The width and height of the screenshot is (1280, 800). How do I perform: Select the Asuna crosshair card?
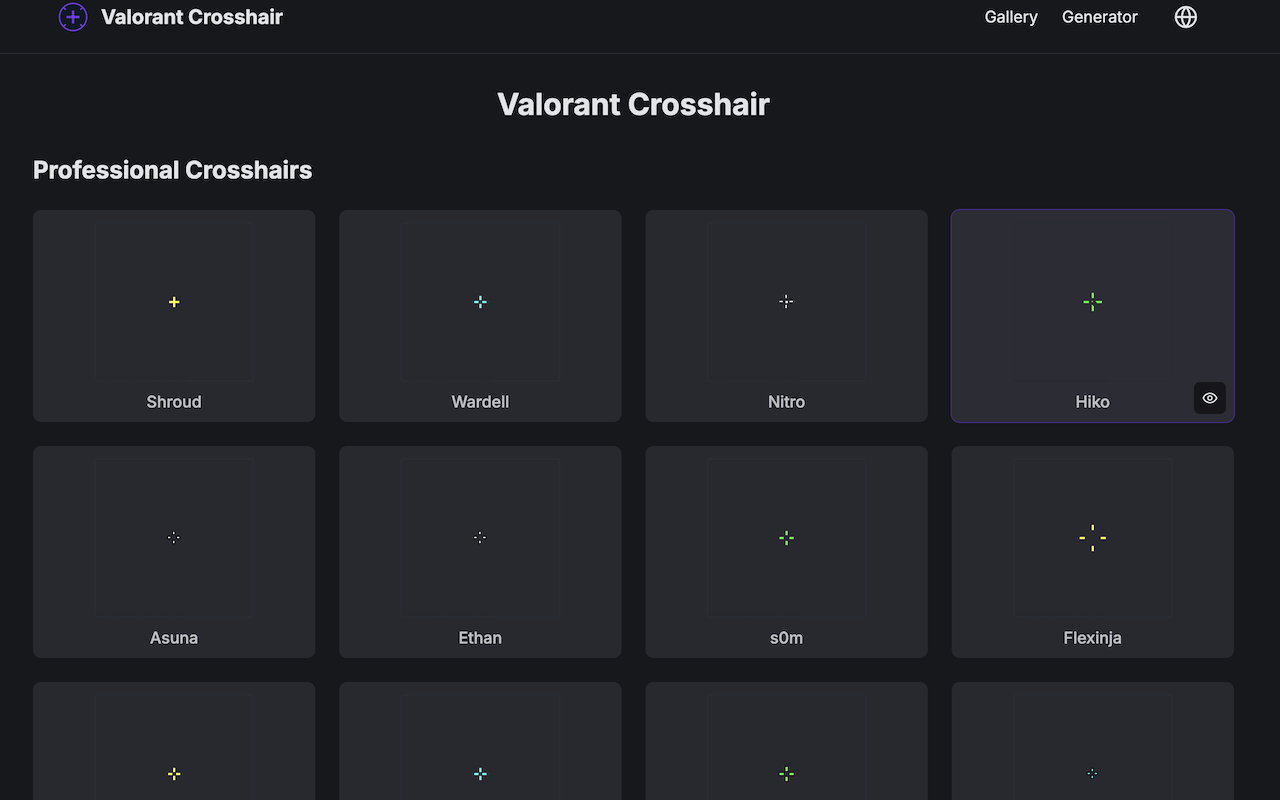[174, 552]
